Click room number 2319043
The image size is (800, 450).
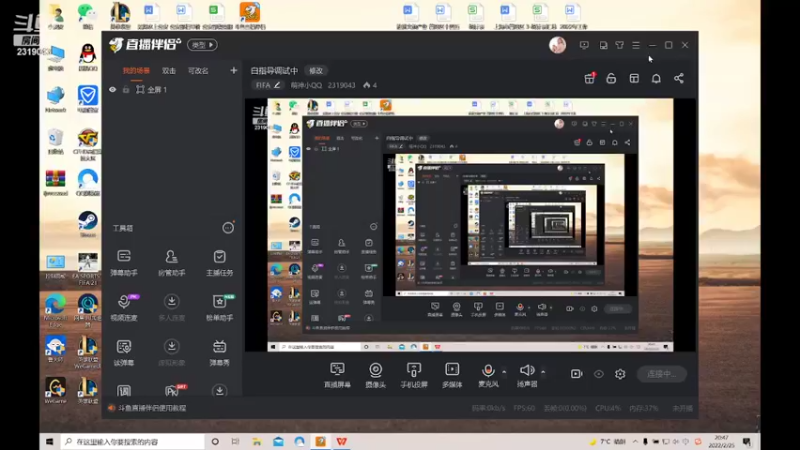click(x=341, y=85)
